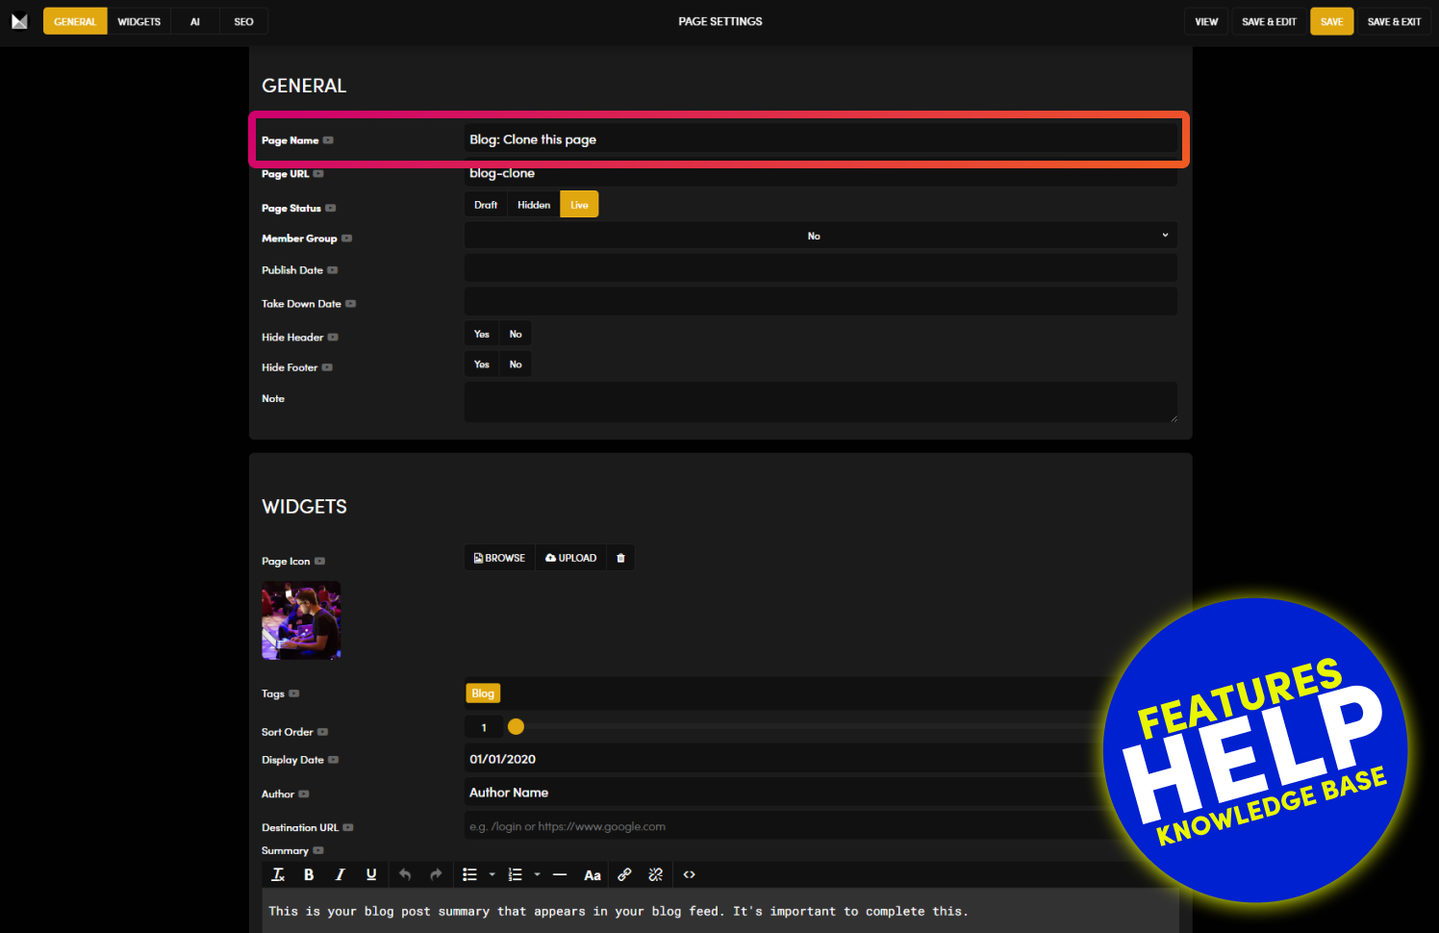Set Page Status to Draft
Viewport: 1439px width, 933px height.
(485, 205)
